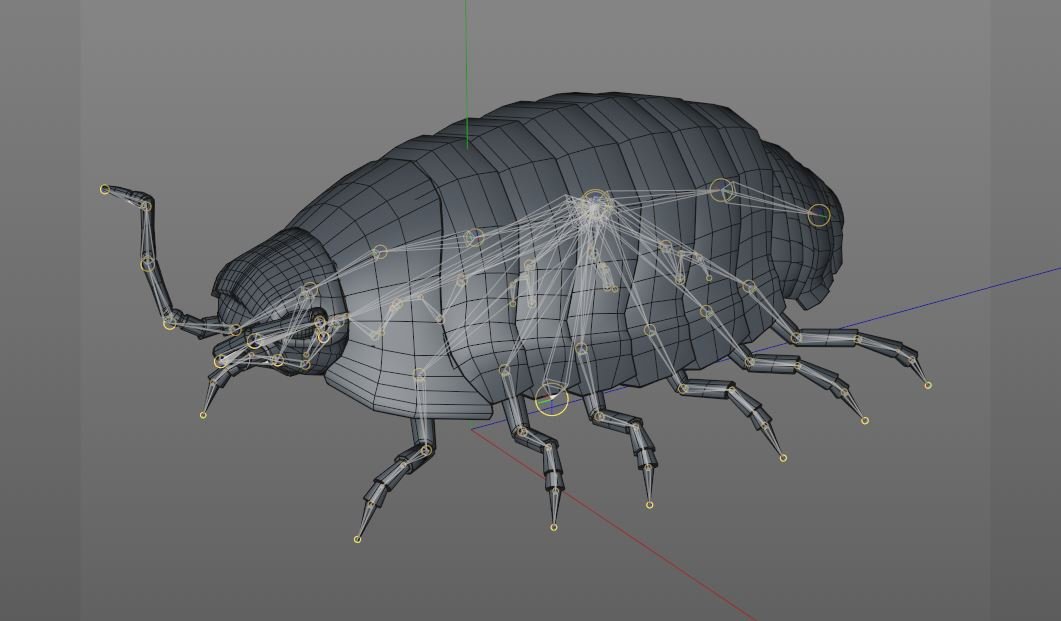
Task: Select the antenna tip joint
Action: click(x=105, y=189)
